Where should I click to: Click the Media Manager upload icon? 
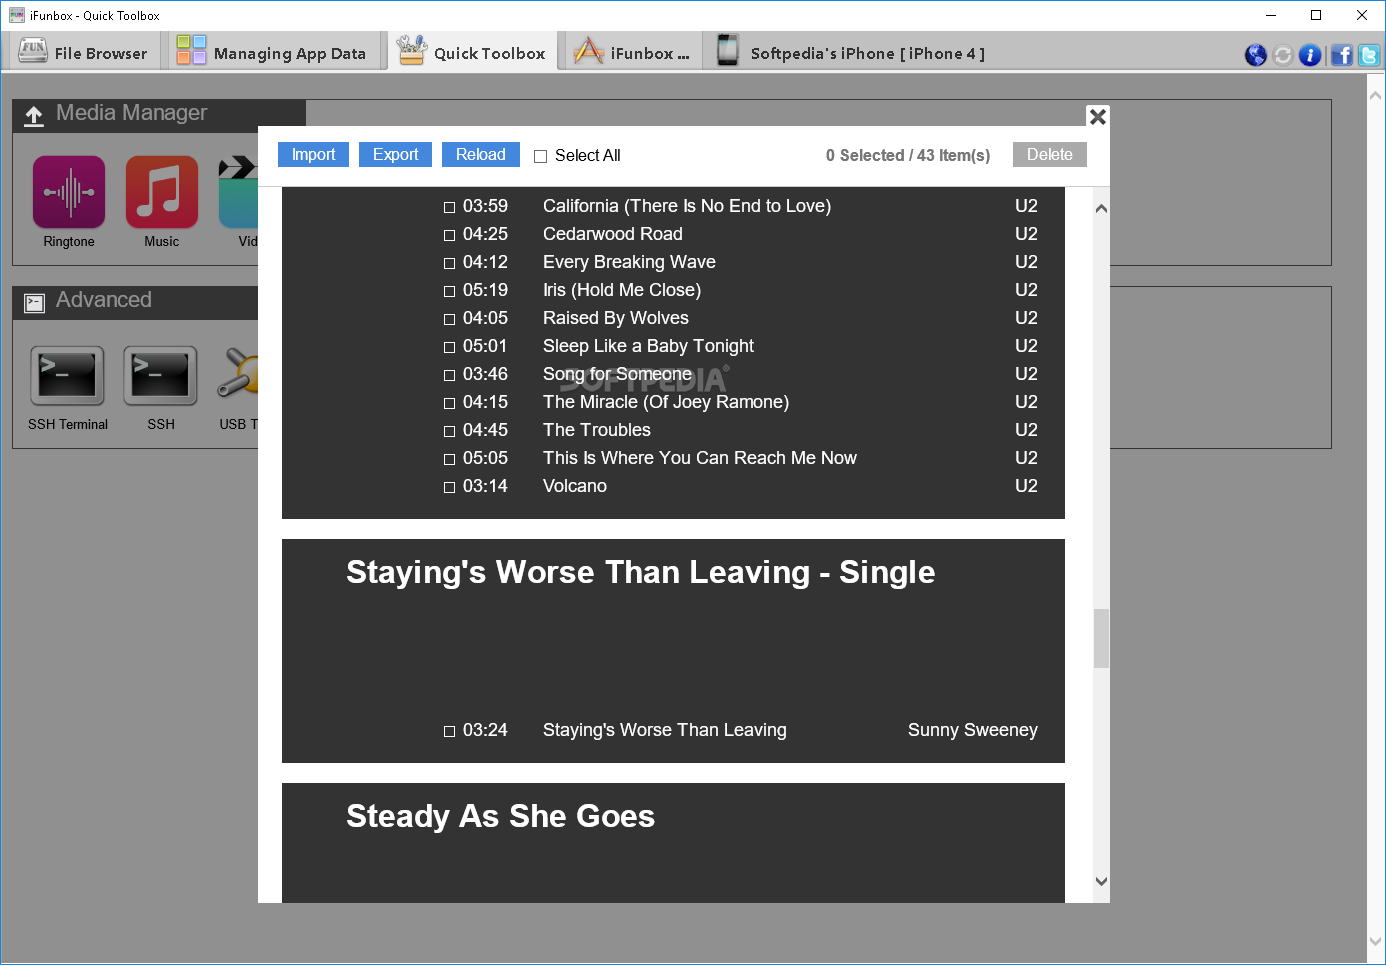click(34, 116)
